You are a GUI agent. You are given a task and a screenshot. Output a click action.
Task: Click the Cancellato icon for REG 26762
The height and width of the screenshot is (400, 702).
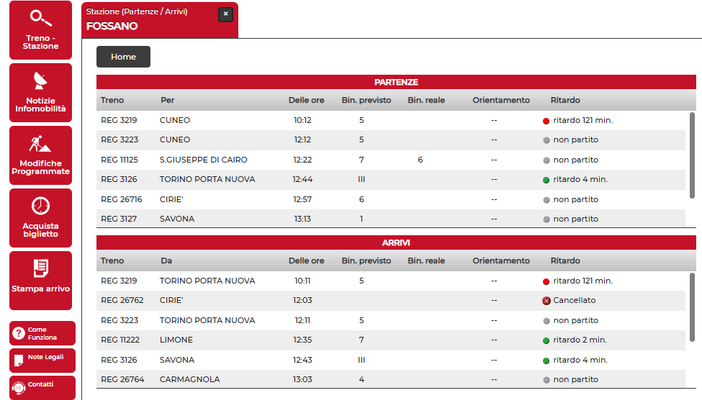(546, 301)
